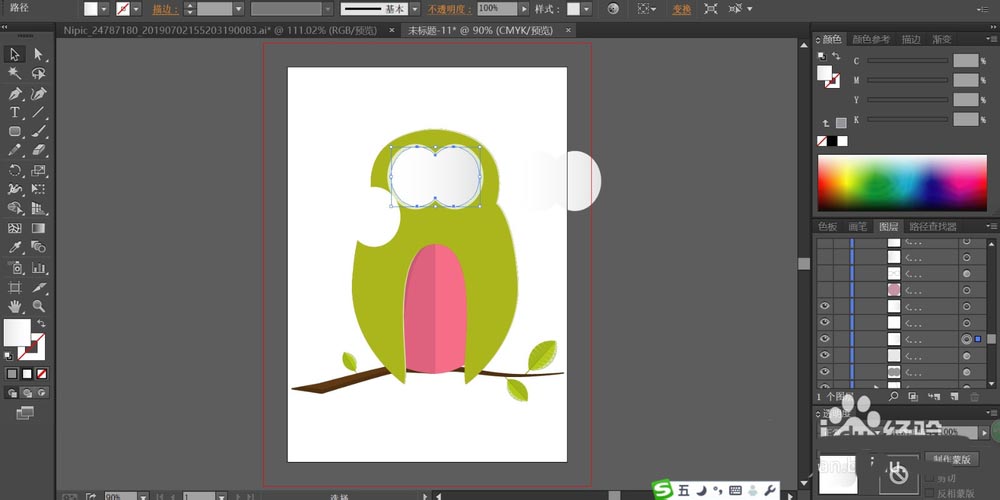Viewport: 1000px width, 500px height.
Task: Select the Blend tool
Action: (x=38, y=247)
